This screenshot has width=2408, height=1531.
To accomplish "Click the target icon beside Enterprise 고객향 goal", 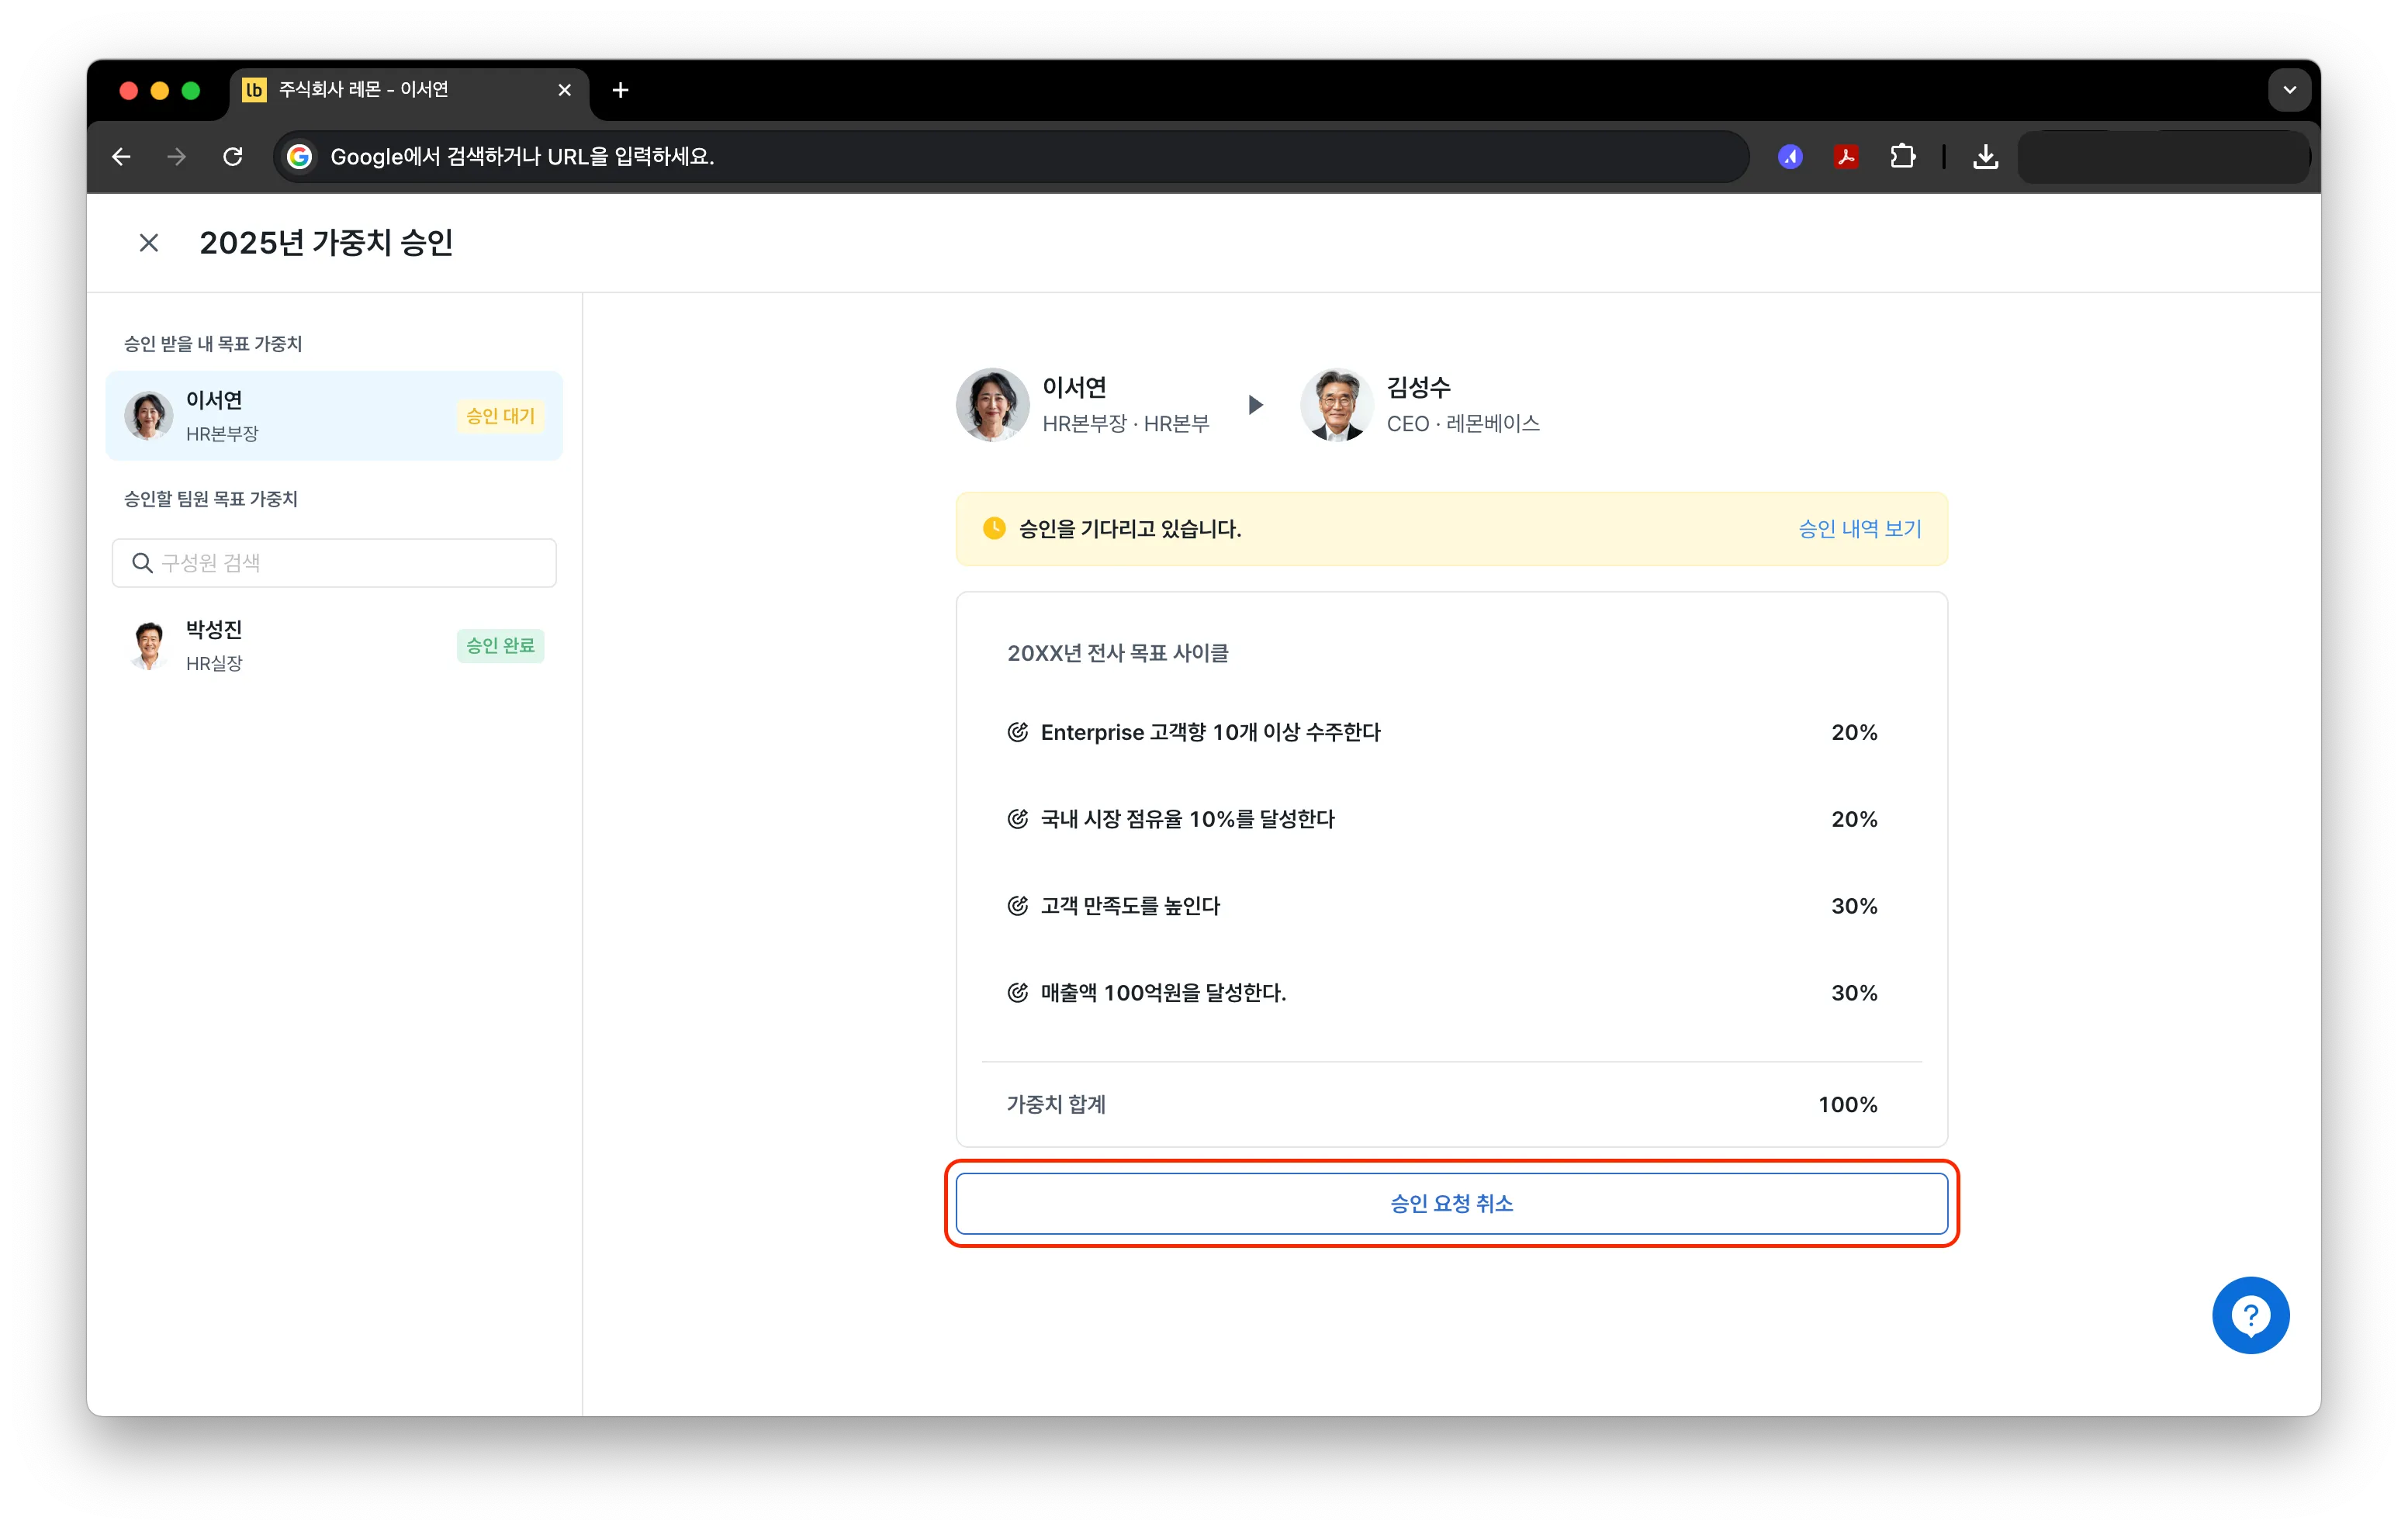I will [x=1017, y=733].
